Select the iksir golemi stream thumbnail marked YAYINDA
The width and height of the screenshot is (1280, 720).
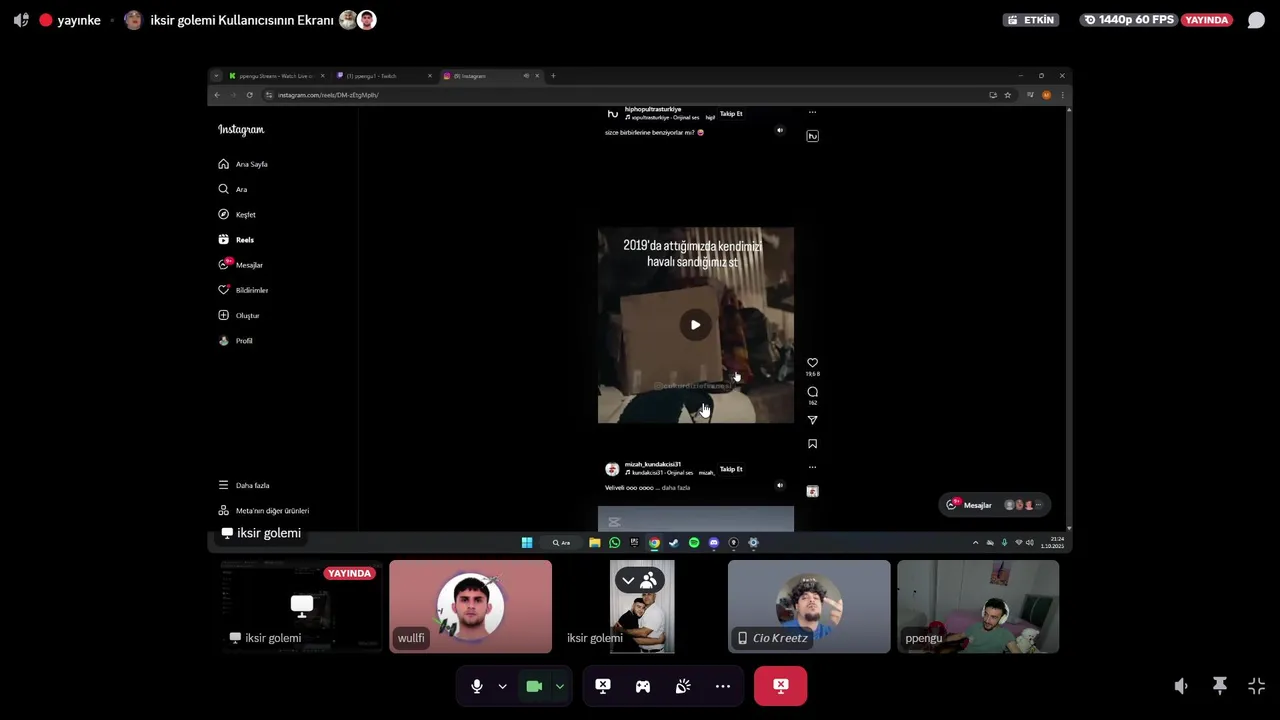pos(301,606)
